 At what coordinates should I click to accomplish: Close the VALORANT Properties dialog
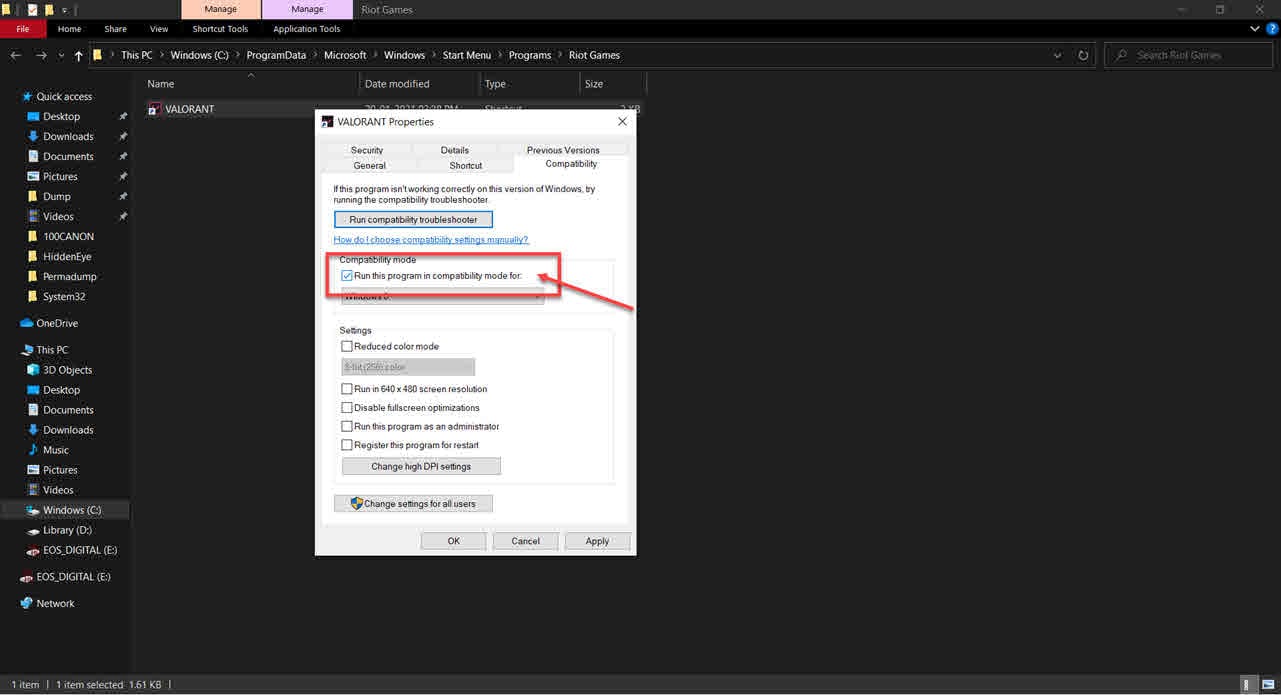click(x=622, y=122)
